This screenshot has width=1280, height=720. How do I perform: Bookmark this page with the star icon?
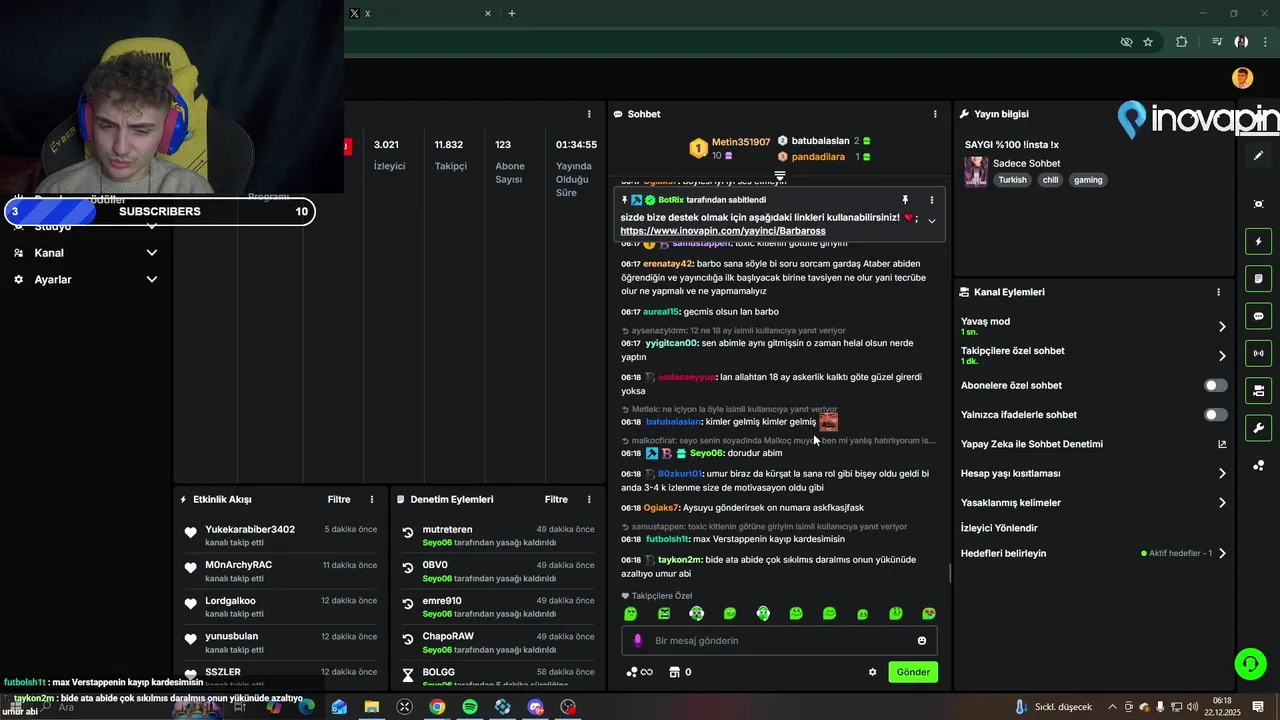tap(1148, 42)
